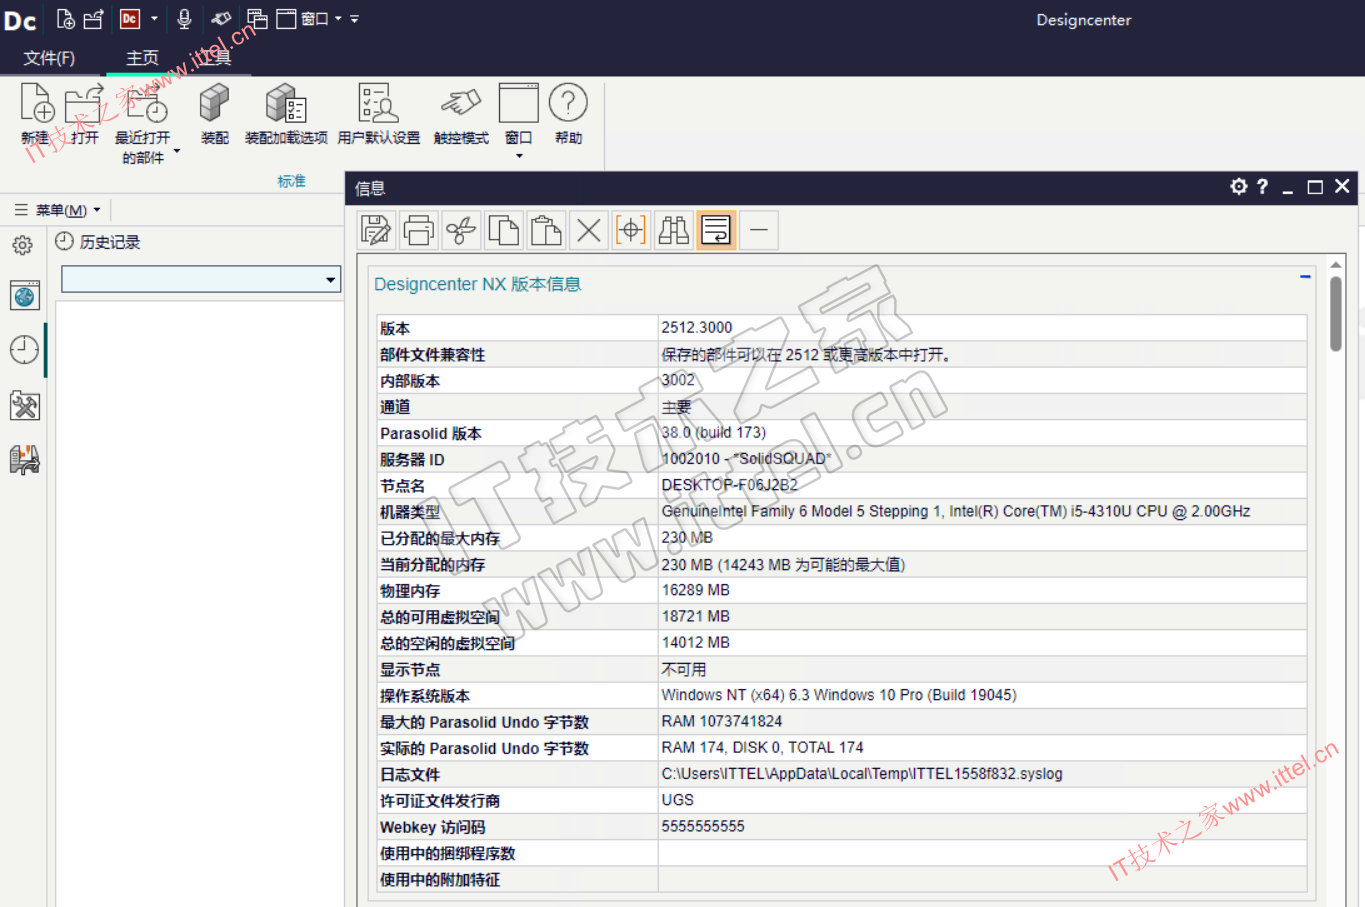Click the 信息 window vertical scrollbar

(1335, 314)
